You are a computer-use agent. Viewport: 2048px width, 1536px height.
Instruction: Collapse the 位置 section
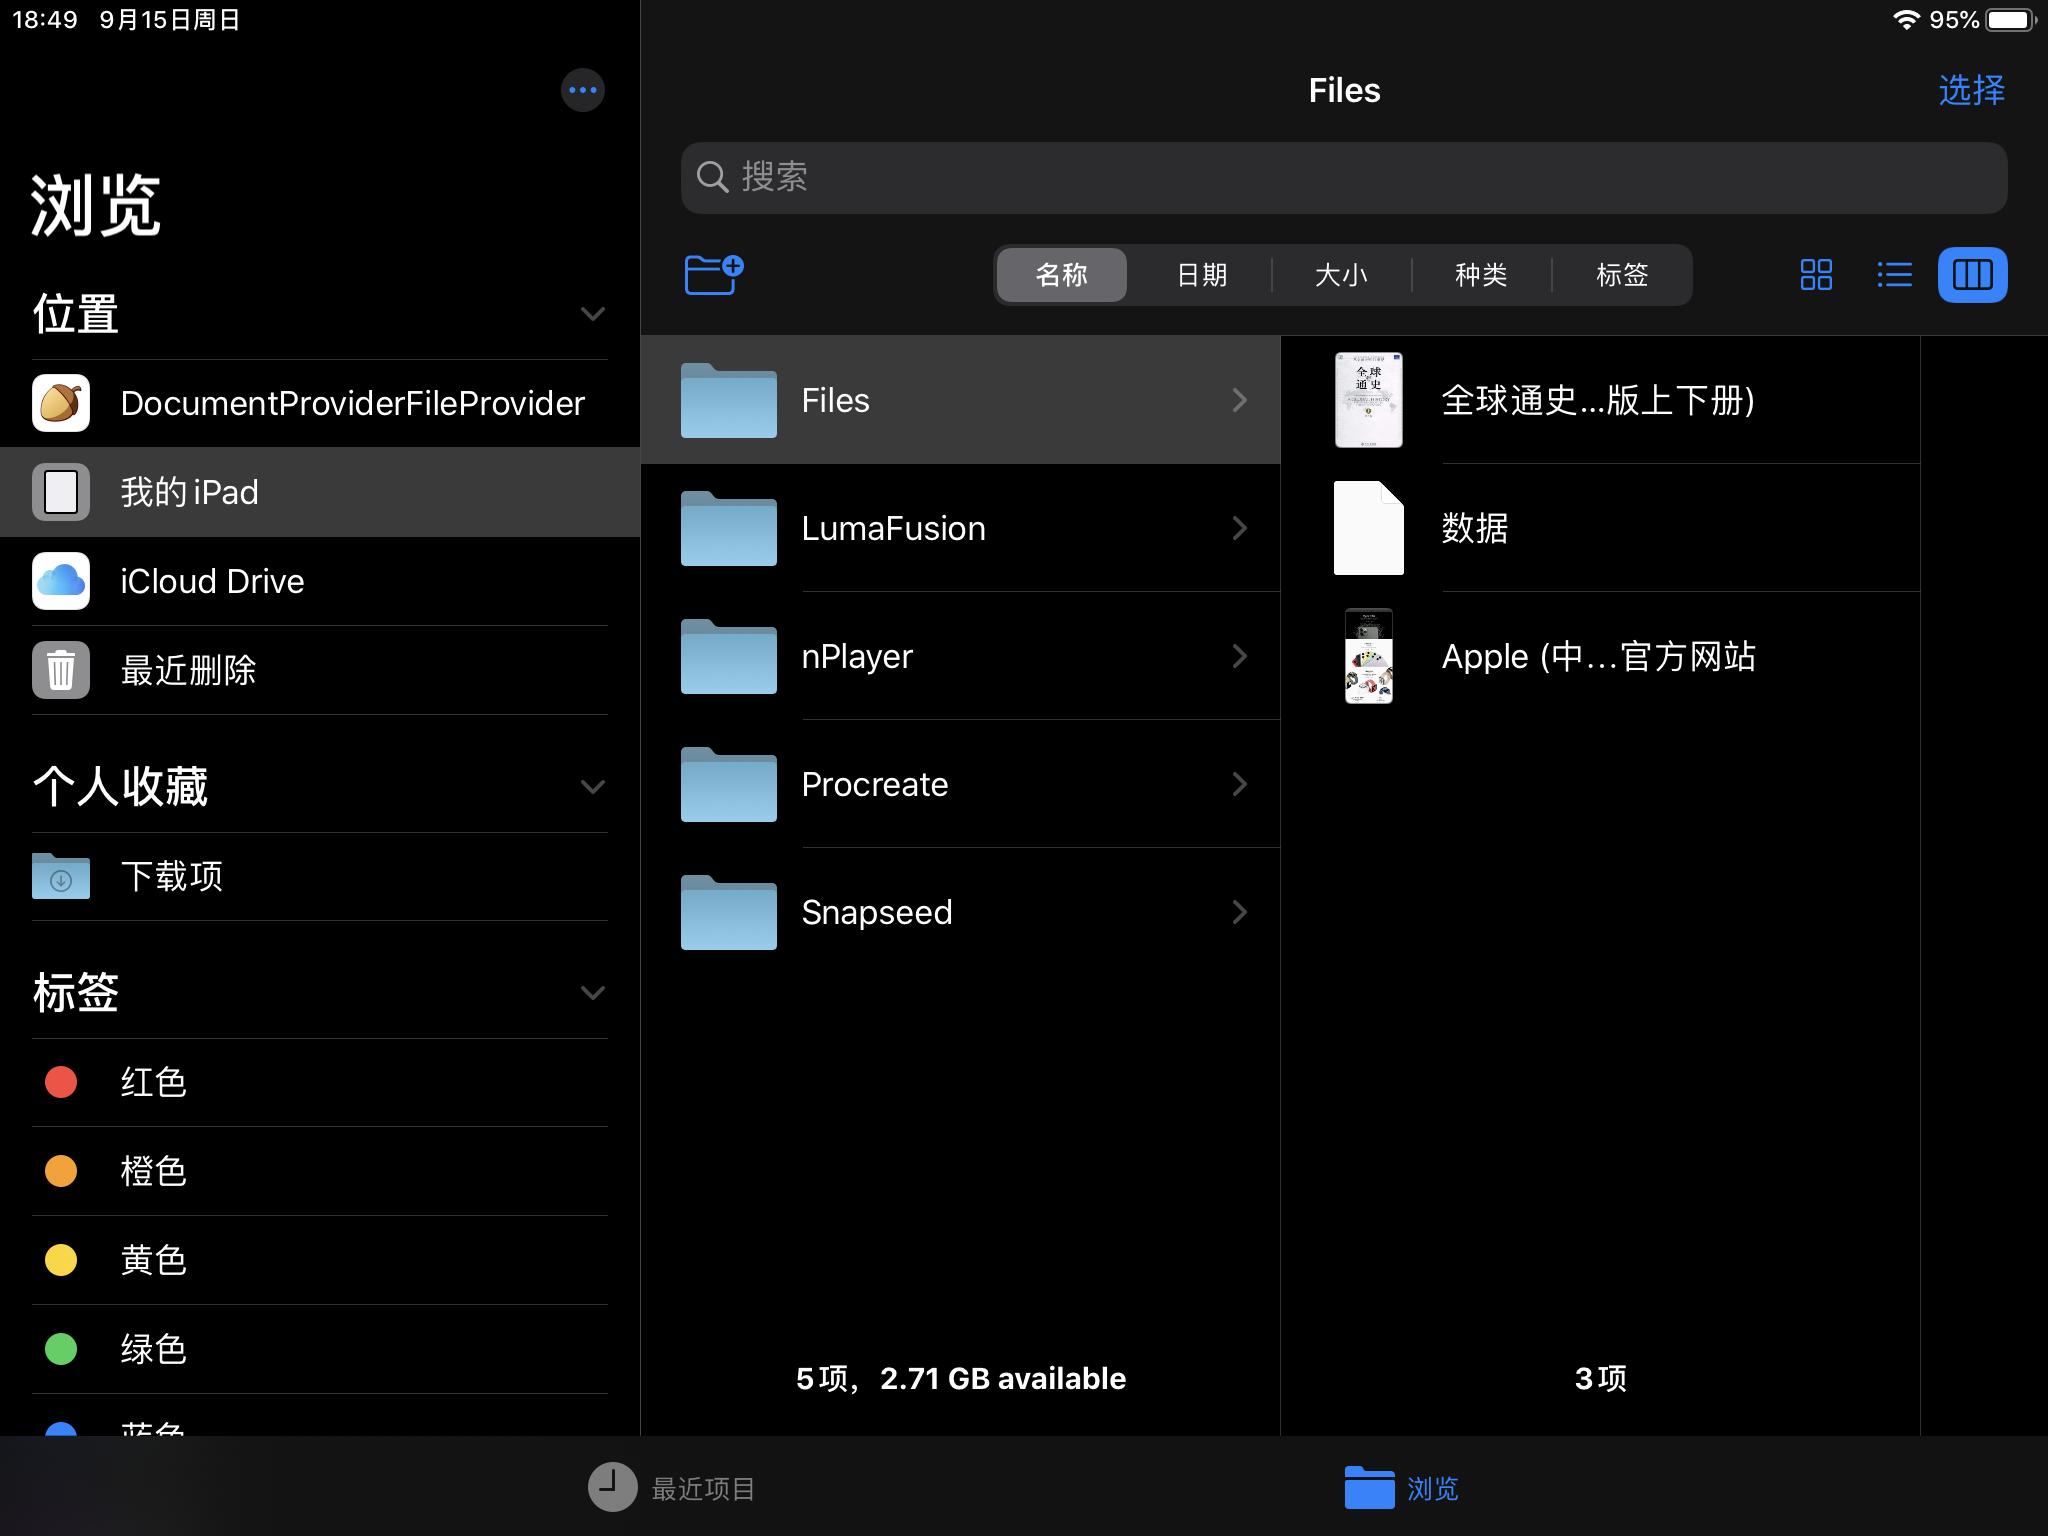[x=592, y=314]
